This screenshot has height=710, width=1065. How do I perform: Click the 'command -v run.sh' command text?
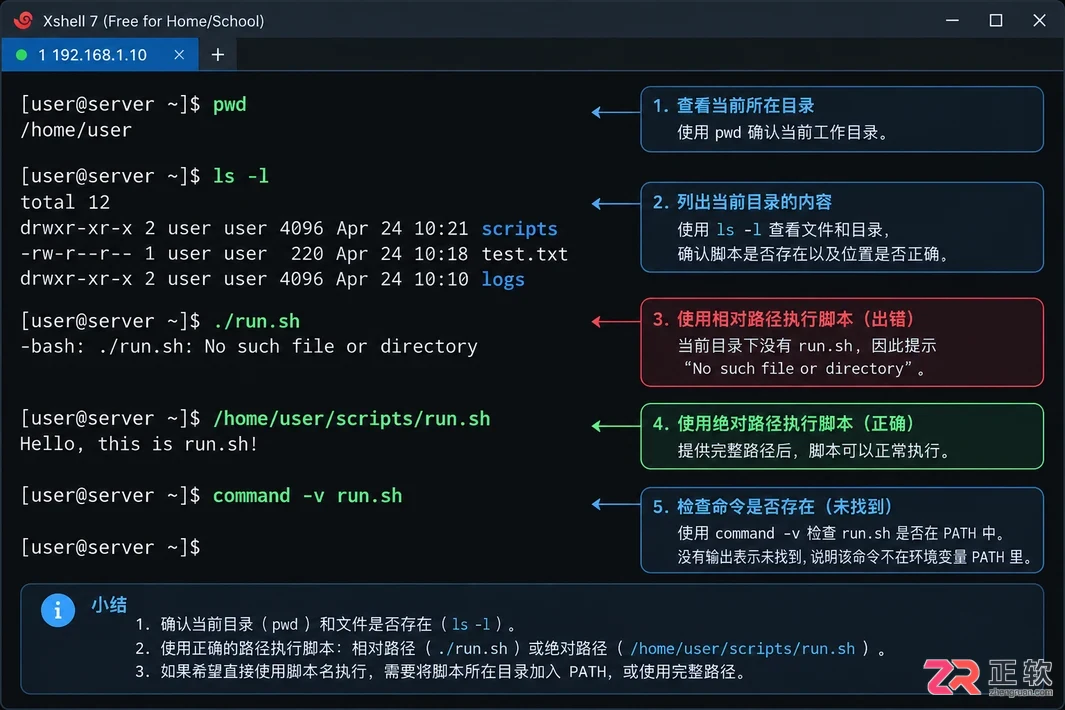[x=307, y=495]
